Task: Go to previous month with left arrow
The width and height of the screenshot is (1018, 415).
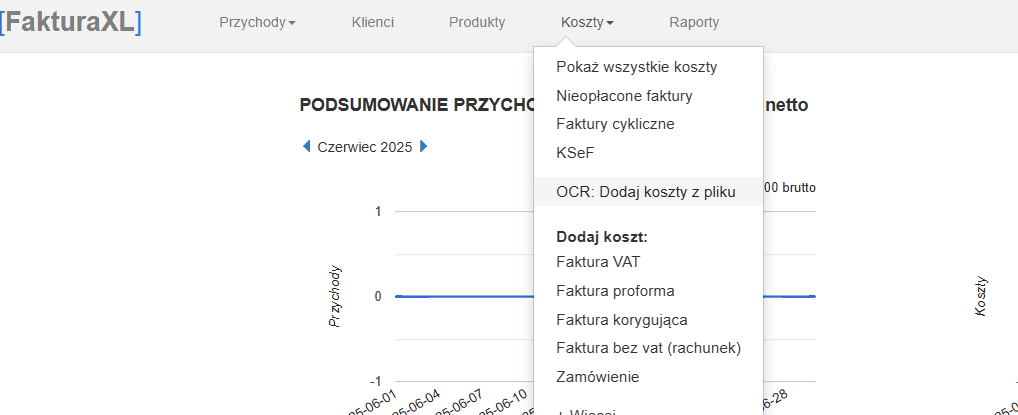Action: [x=306, y=146]
